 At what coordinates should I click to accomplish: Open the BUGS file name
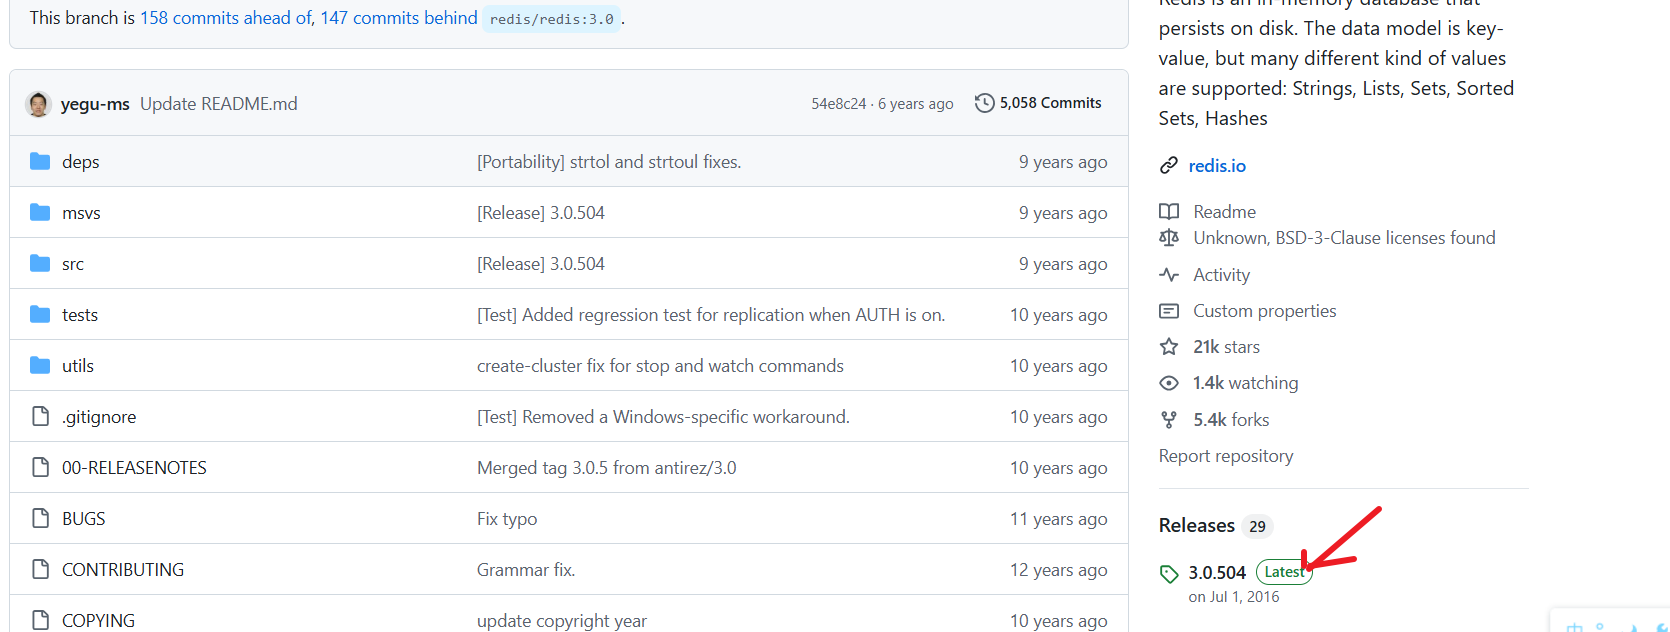[84, 519]
